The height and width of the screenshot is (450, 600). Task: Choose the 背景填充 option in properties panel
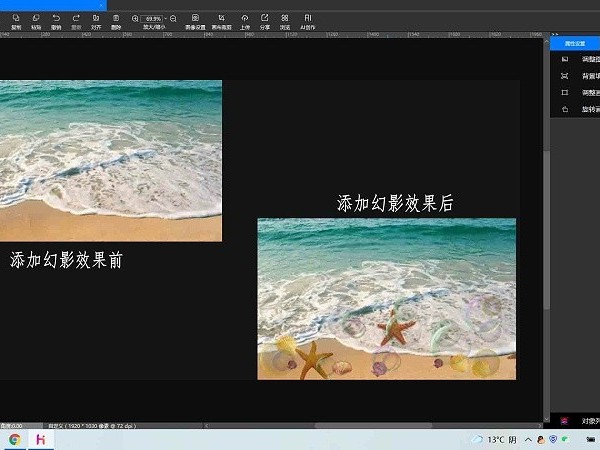[x=587, y=76]
